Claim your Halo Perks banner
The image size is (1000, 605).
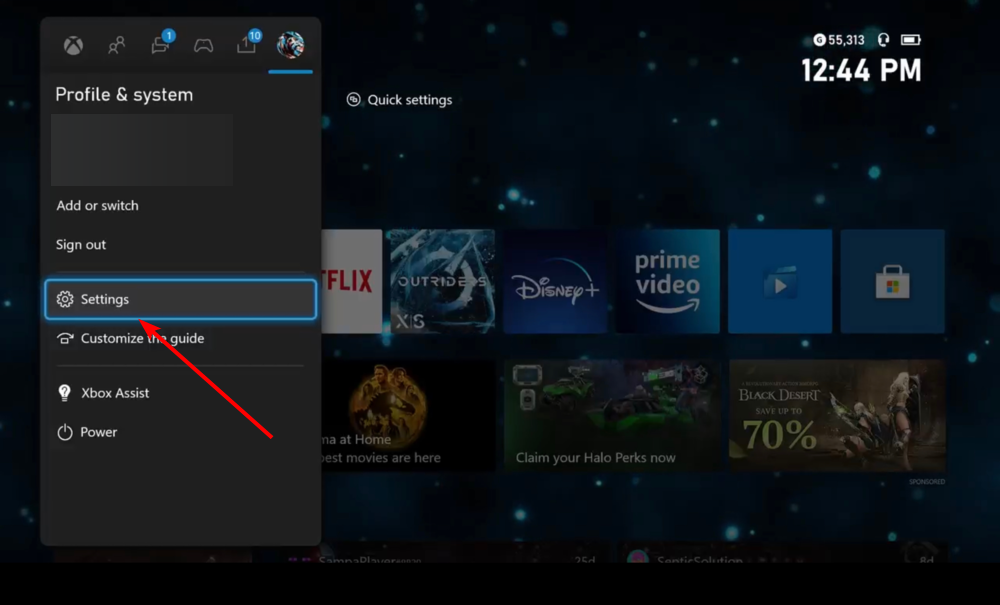pos(612,414)
